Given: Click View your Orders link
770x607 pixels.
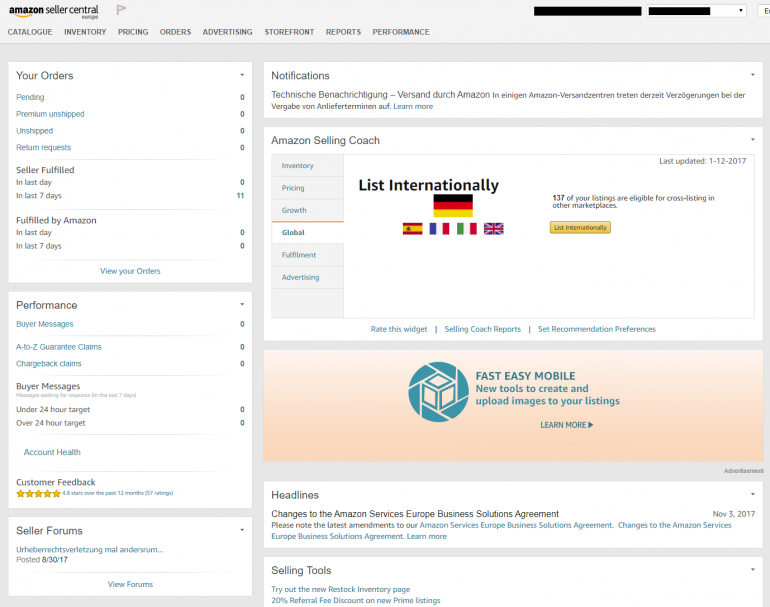Looking at the screenshot, I should click(x=130, y=271).
